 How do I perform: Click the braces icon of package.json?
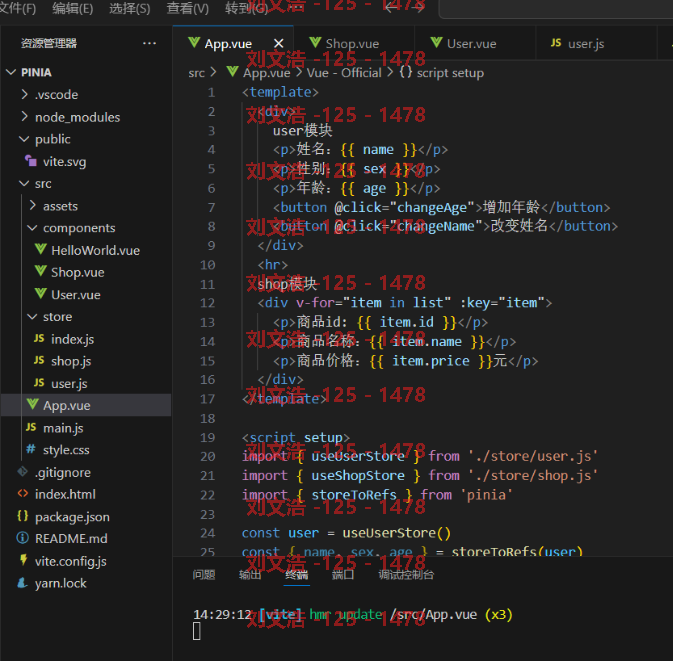[23, 515]
